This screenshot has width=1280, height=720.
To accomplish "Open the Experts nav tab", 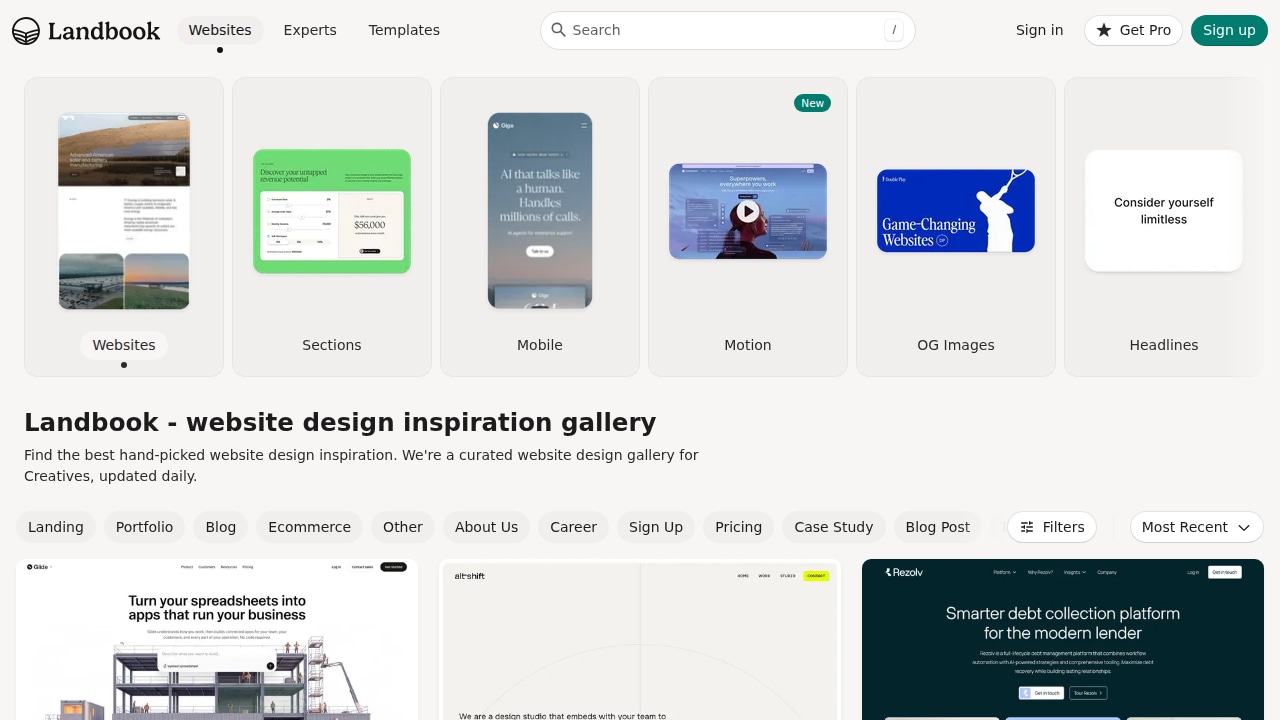I will [x=310, y=30].
